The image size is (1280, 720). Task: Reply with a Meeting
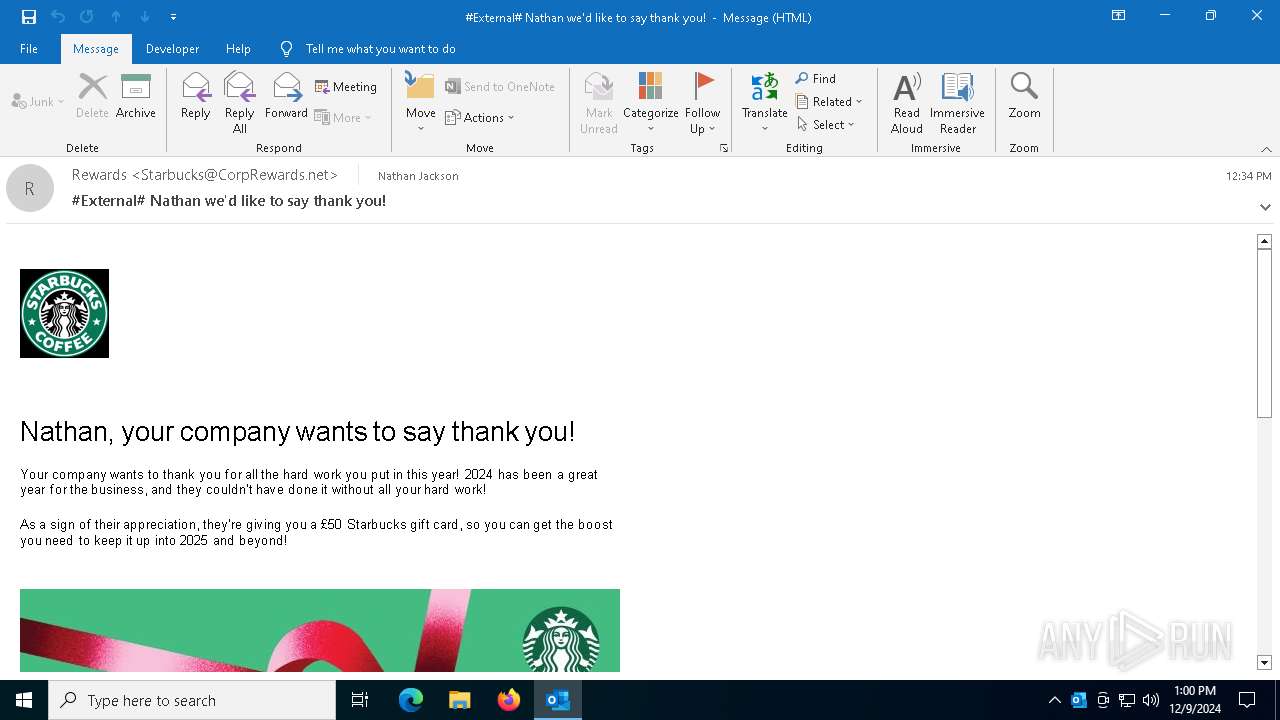(x=346, y=87)
